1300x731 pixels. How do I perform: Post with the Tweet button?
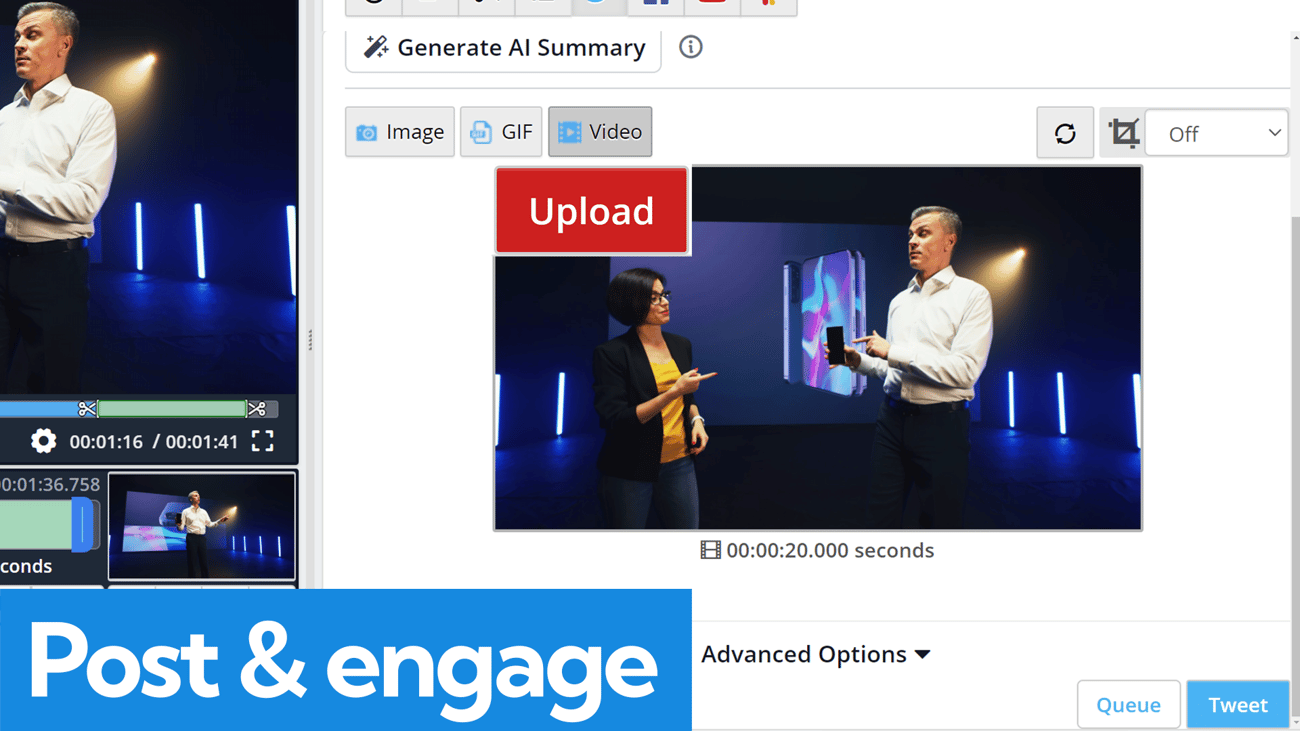coord(1237,705)
